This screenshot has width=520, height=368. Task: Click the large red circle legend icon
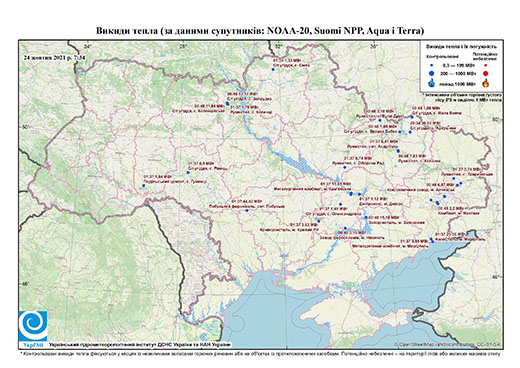pos(485,73)
